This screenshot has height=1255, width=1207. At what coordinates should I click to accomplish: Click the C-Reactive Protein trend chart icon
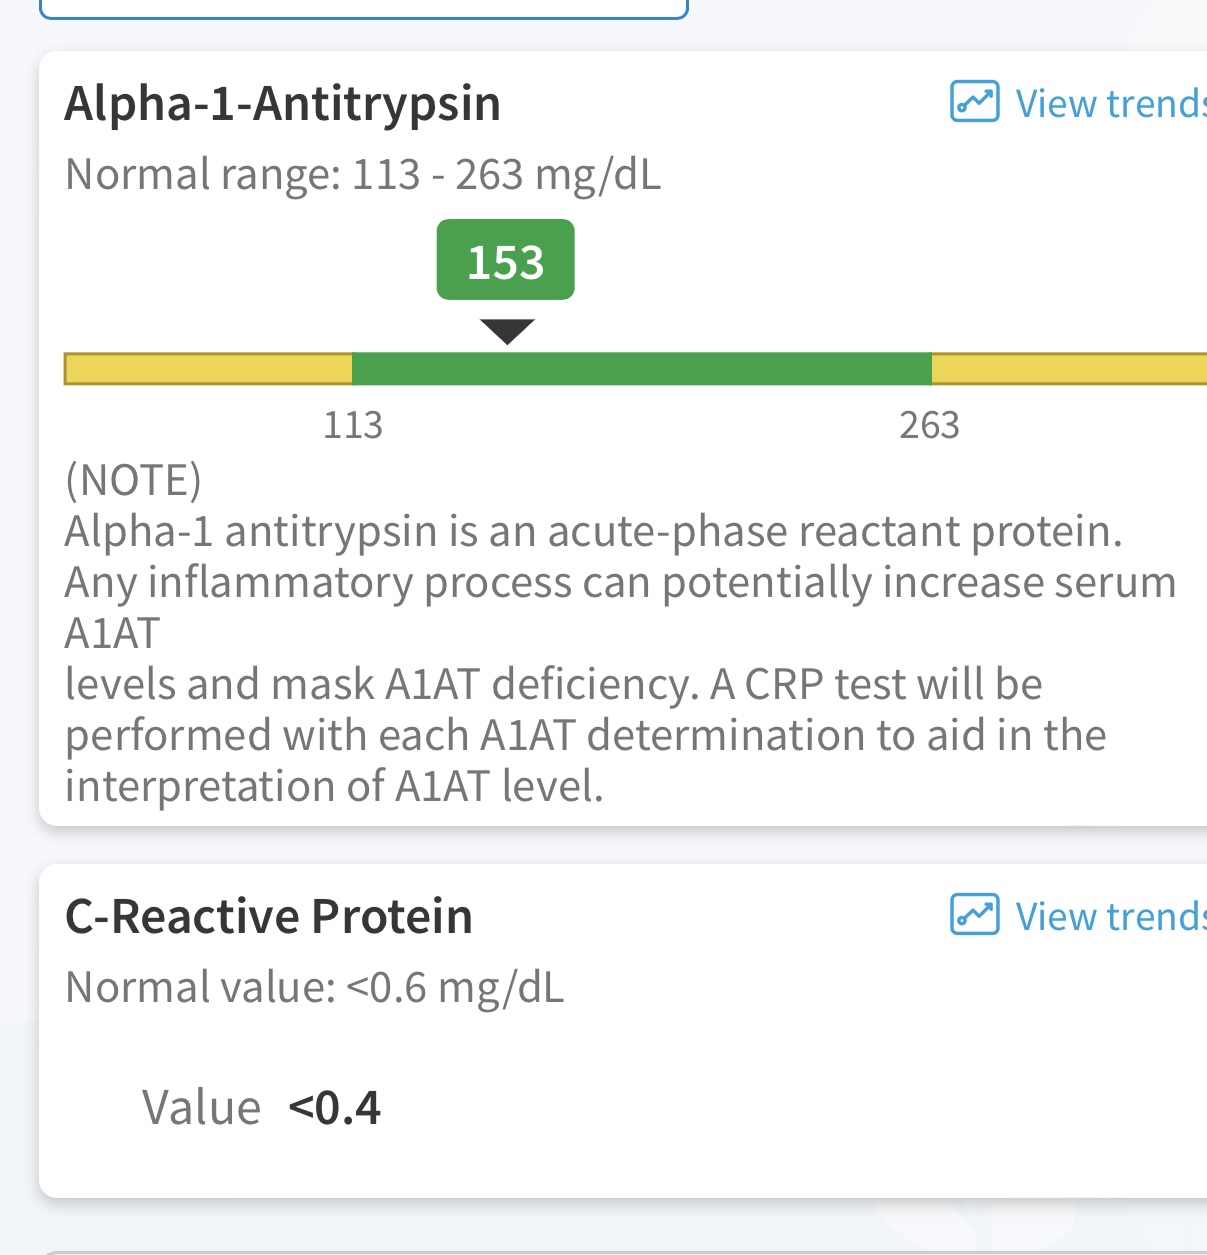pos(974,914)
